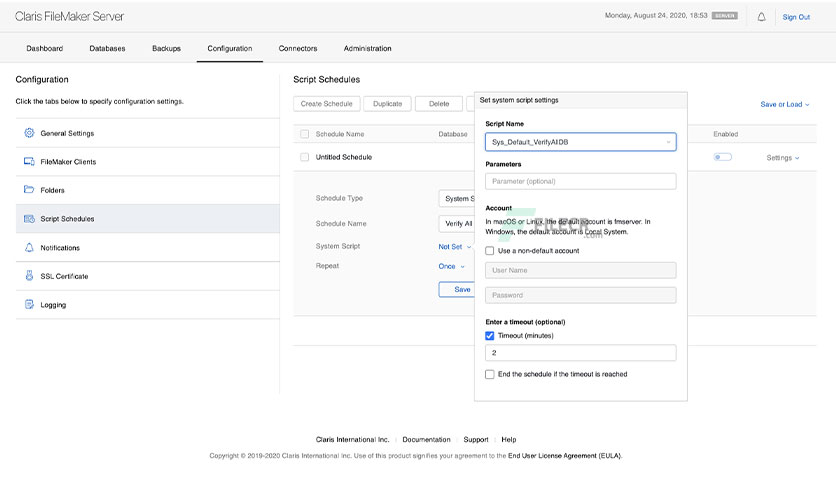Image resolution: width=836 pixels, height=484 pixels.
Task: Tick the select-all checkbox in the table header
Action: click(x=304, y=134)
